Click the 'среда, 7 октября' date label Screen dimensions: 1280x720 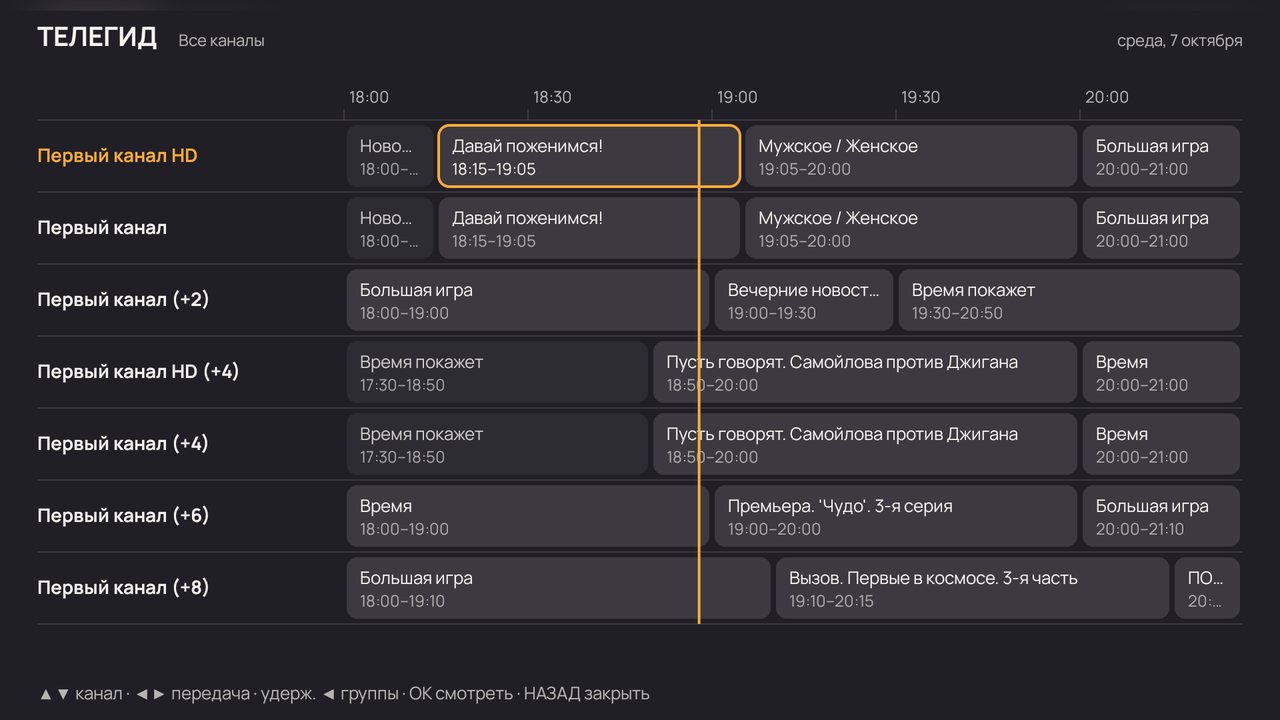(x=1180, y=41)
